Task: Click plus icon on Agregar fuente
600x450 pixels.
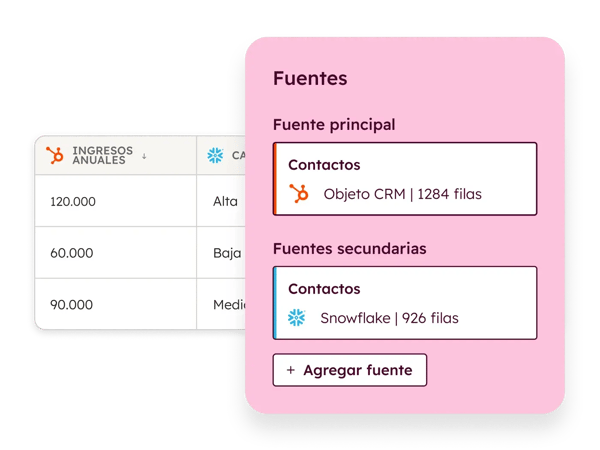Action: (x=290, y=370)
